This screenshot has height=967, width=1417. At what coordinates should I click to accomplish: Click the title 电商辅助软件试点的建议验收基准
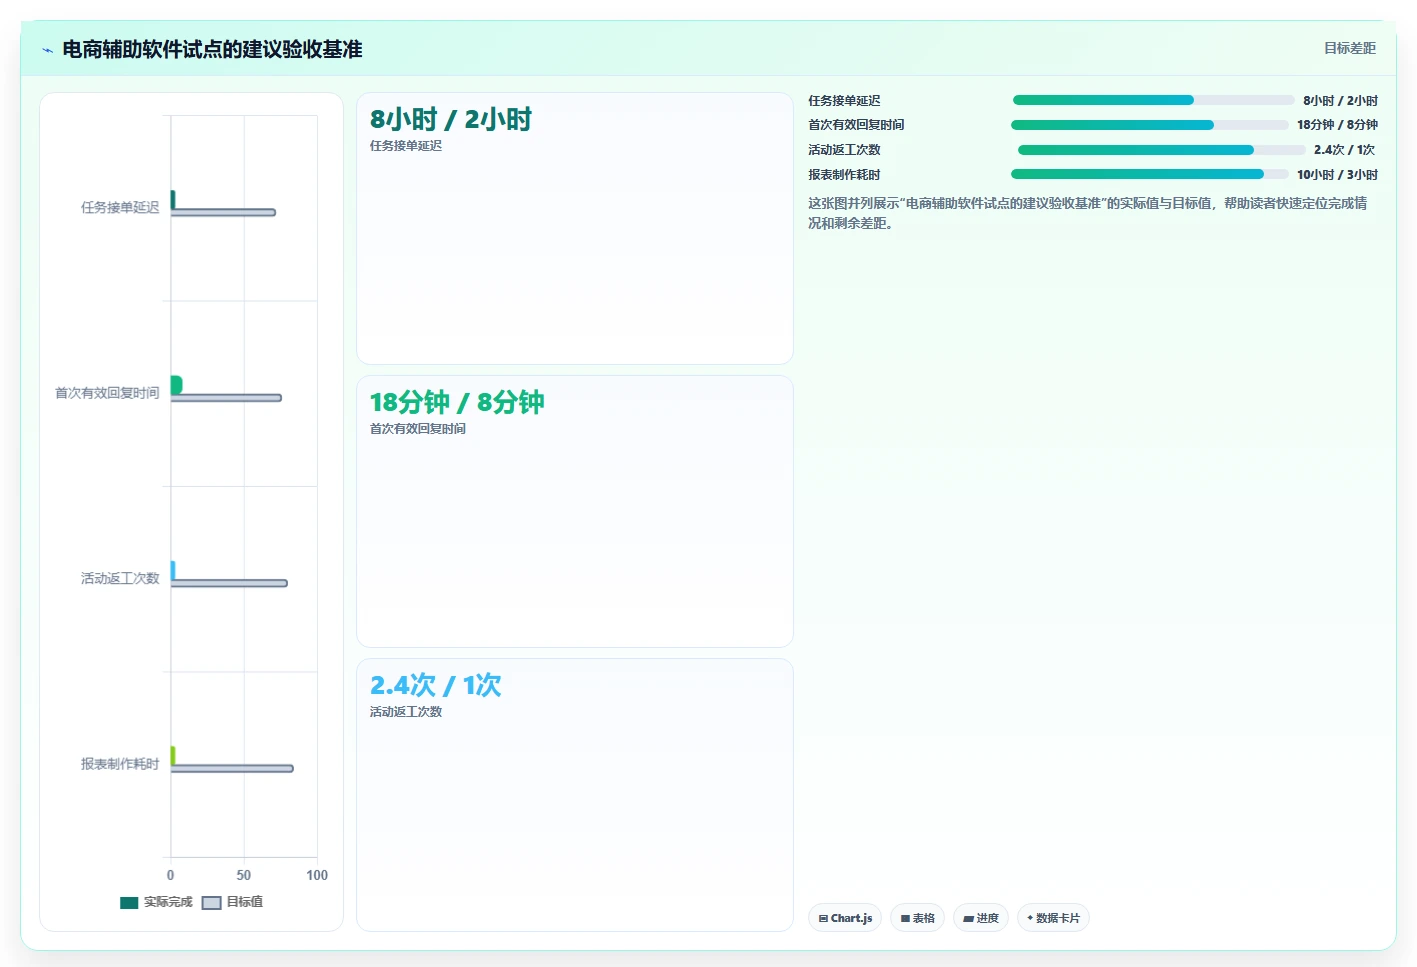212,49
